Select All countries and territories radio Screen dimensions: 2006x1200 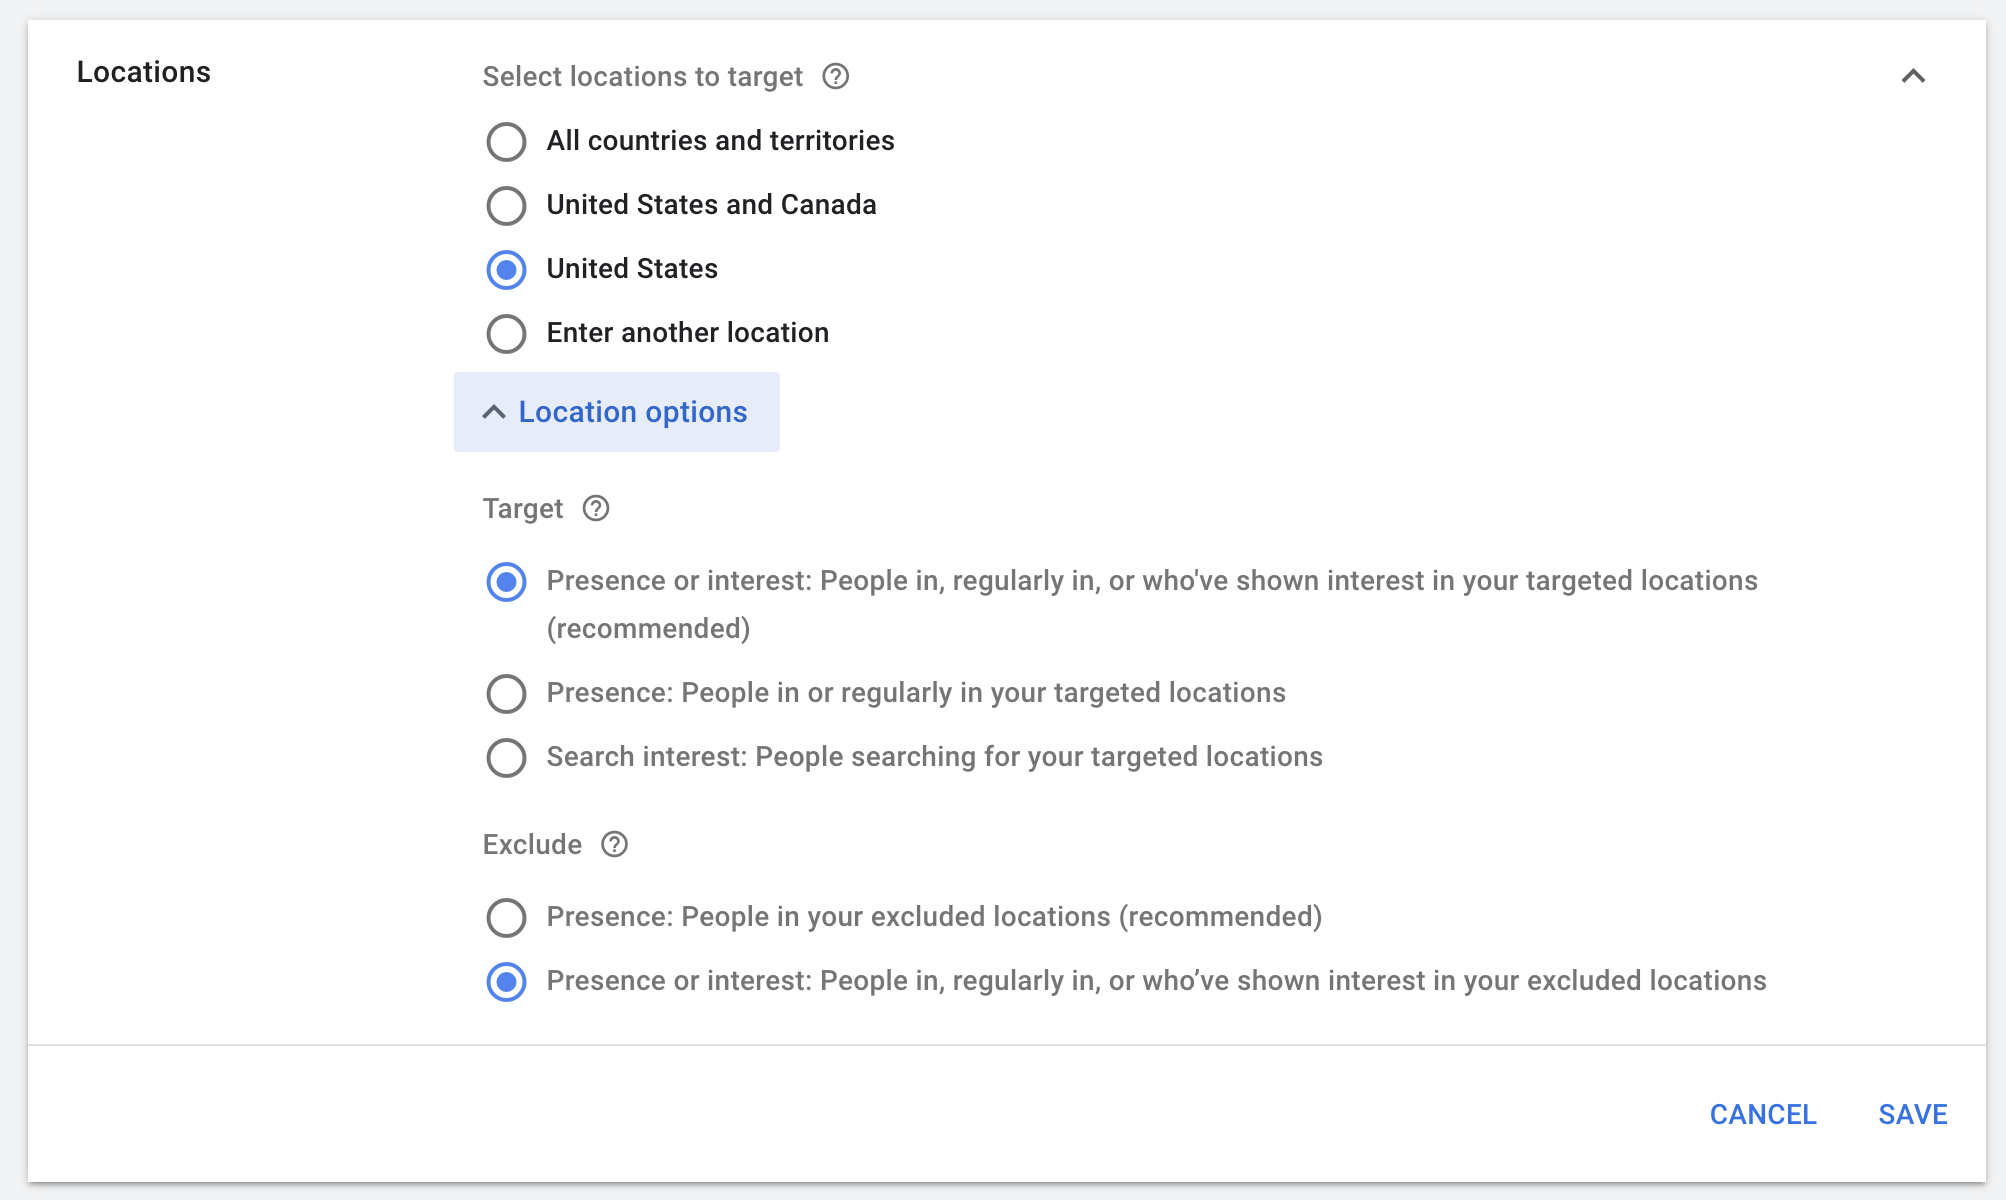[506, 142]
